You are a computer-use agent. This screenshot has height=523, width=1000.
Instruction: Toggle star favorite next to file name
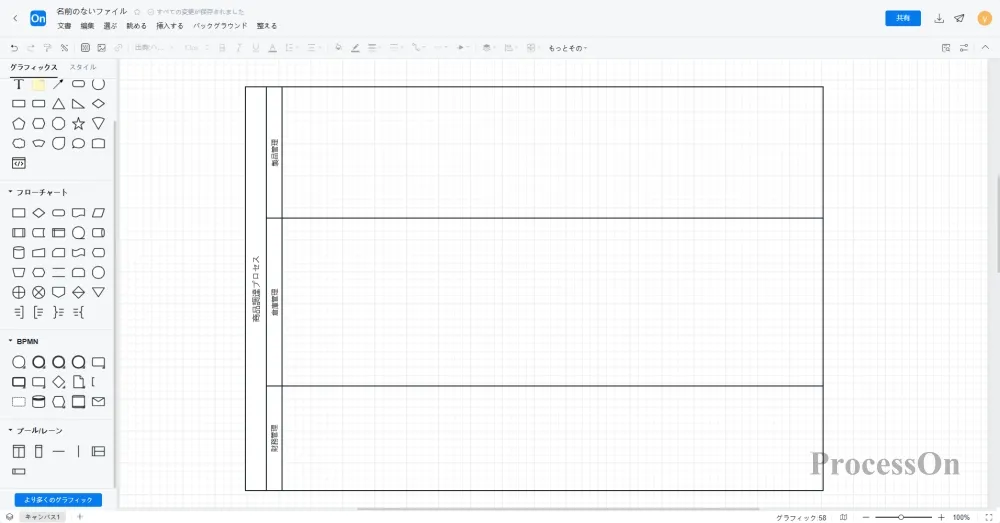[137, 11]
